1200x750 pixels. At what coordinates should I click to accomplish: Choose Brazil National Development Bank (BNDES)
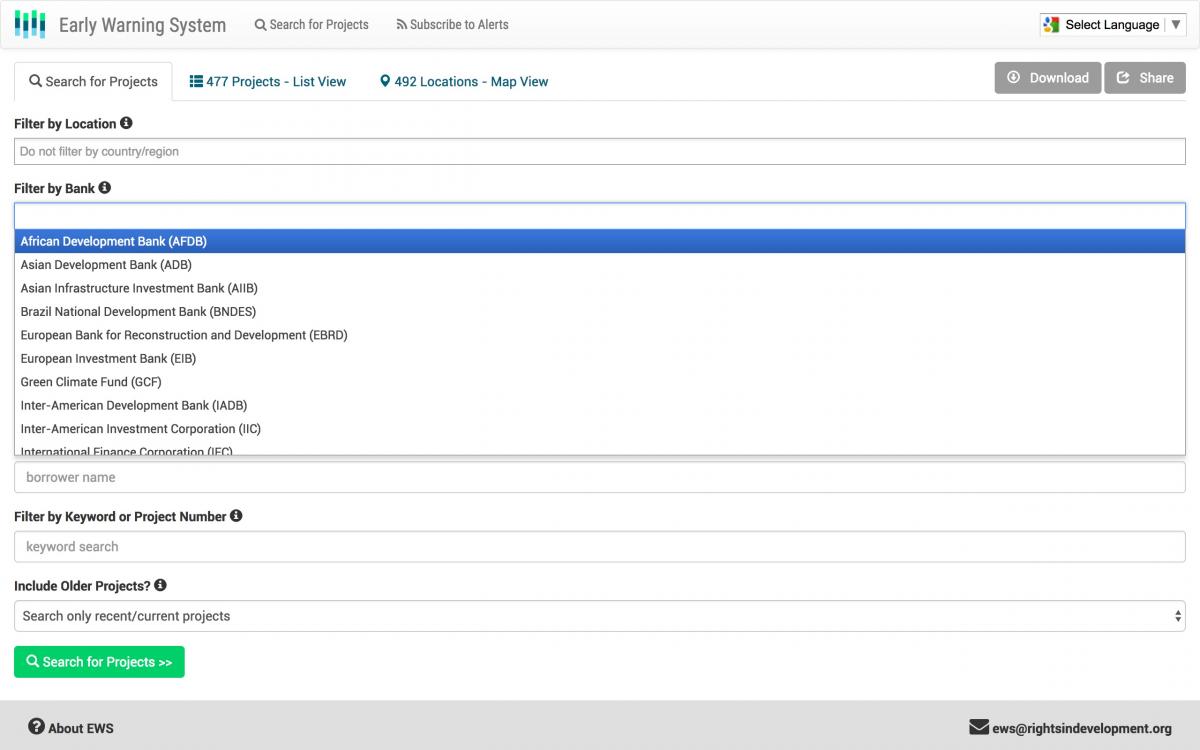tap(600, 312)
